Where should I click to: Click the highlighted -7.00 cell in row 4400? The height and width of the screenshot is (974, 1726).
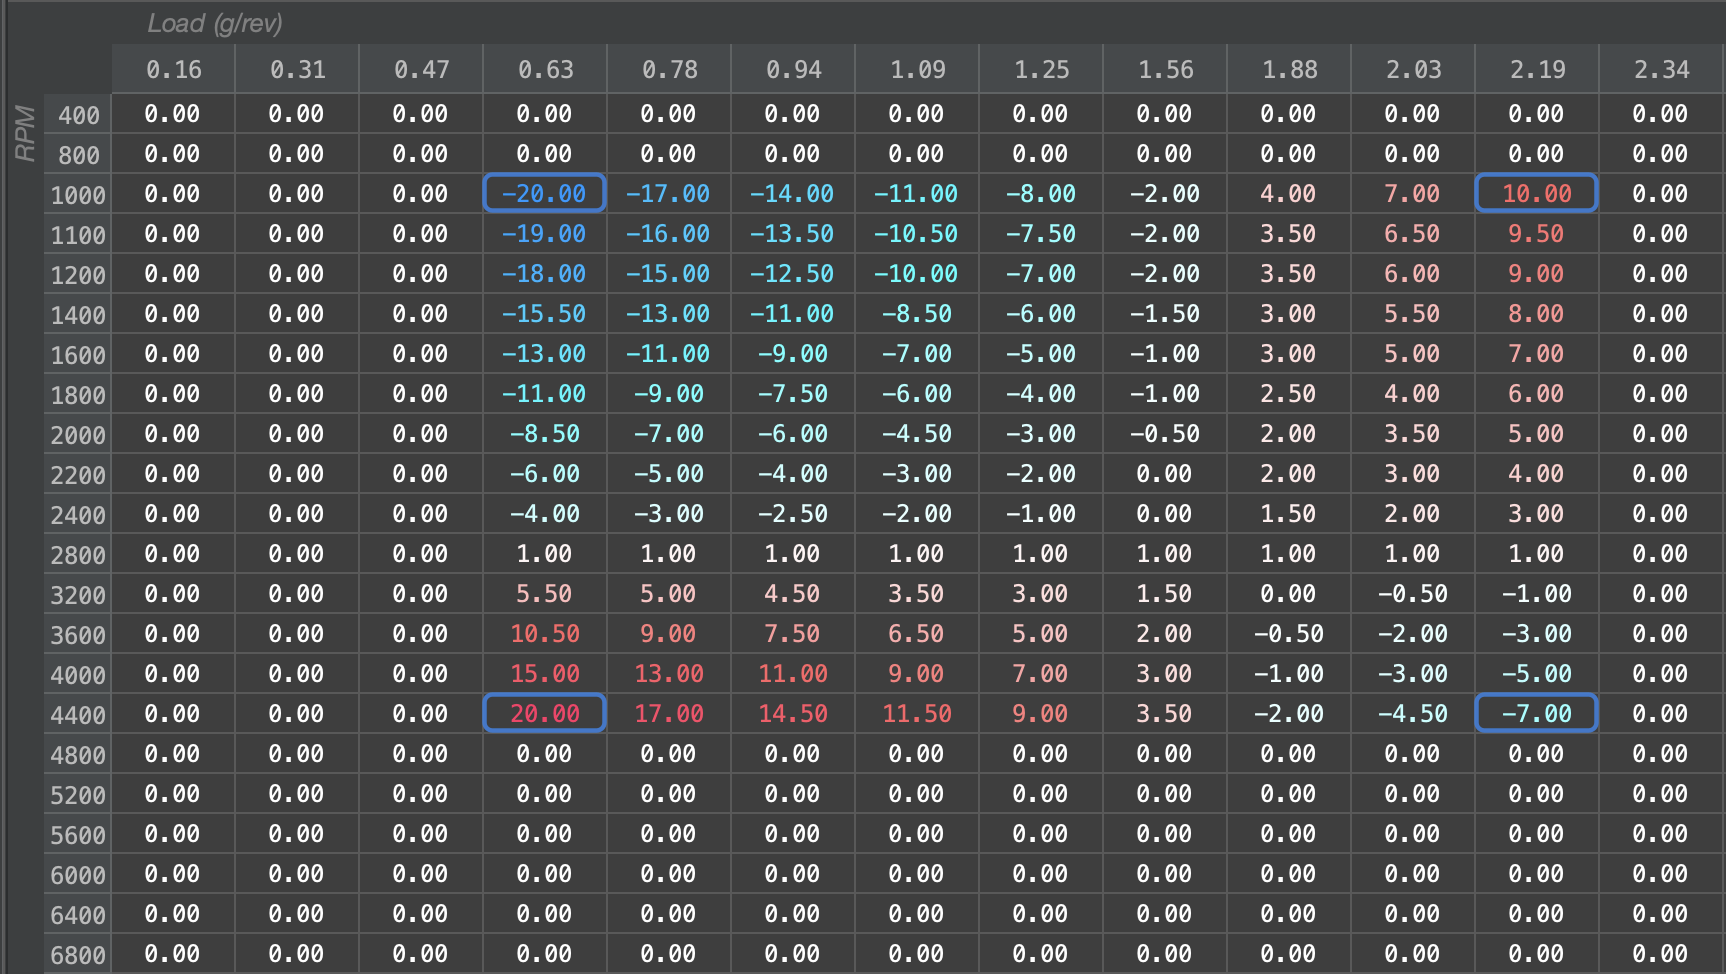pyautogui.click(x=1537, y=713)
